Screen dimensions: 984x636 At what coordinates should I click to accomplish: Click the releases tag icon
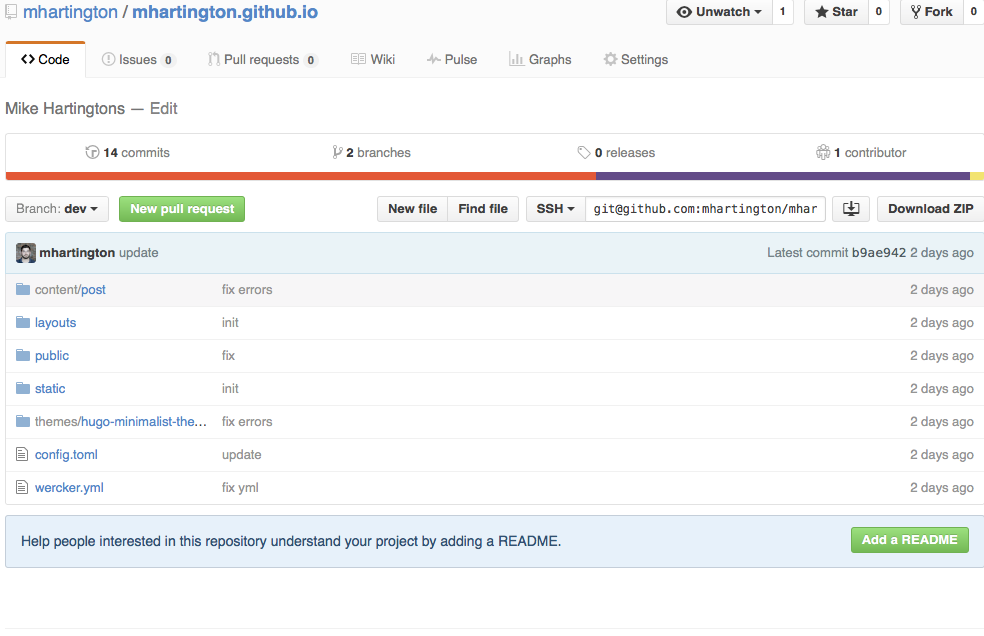click(x=584, y=153)
